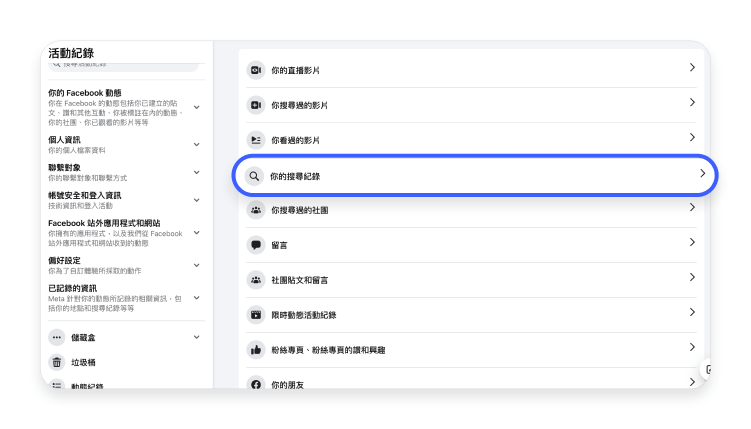Open the 社團貼文和留言 row
Viewport: 751px width, 429px height.
[472, 279]
